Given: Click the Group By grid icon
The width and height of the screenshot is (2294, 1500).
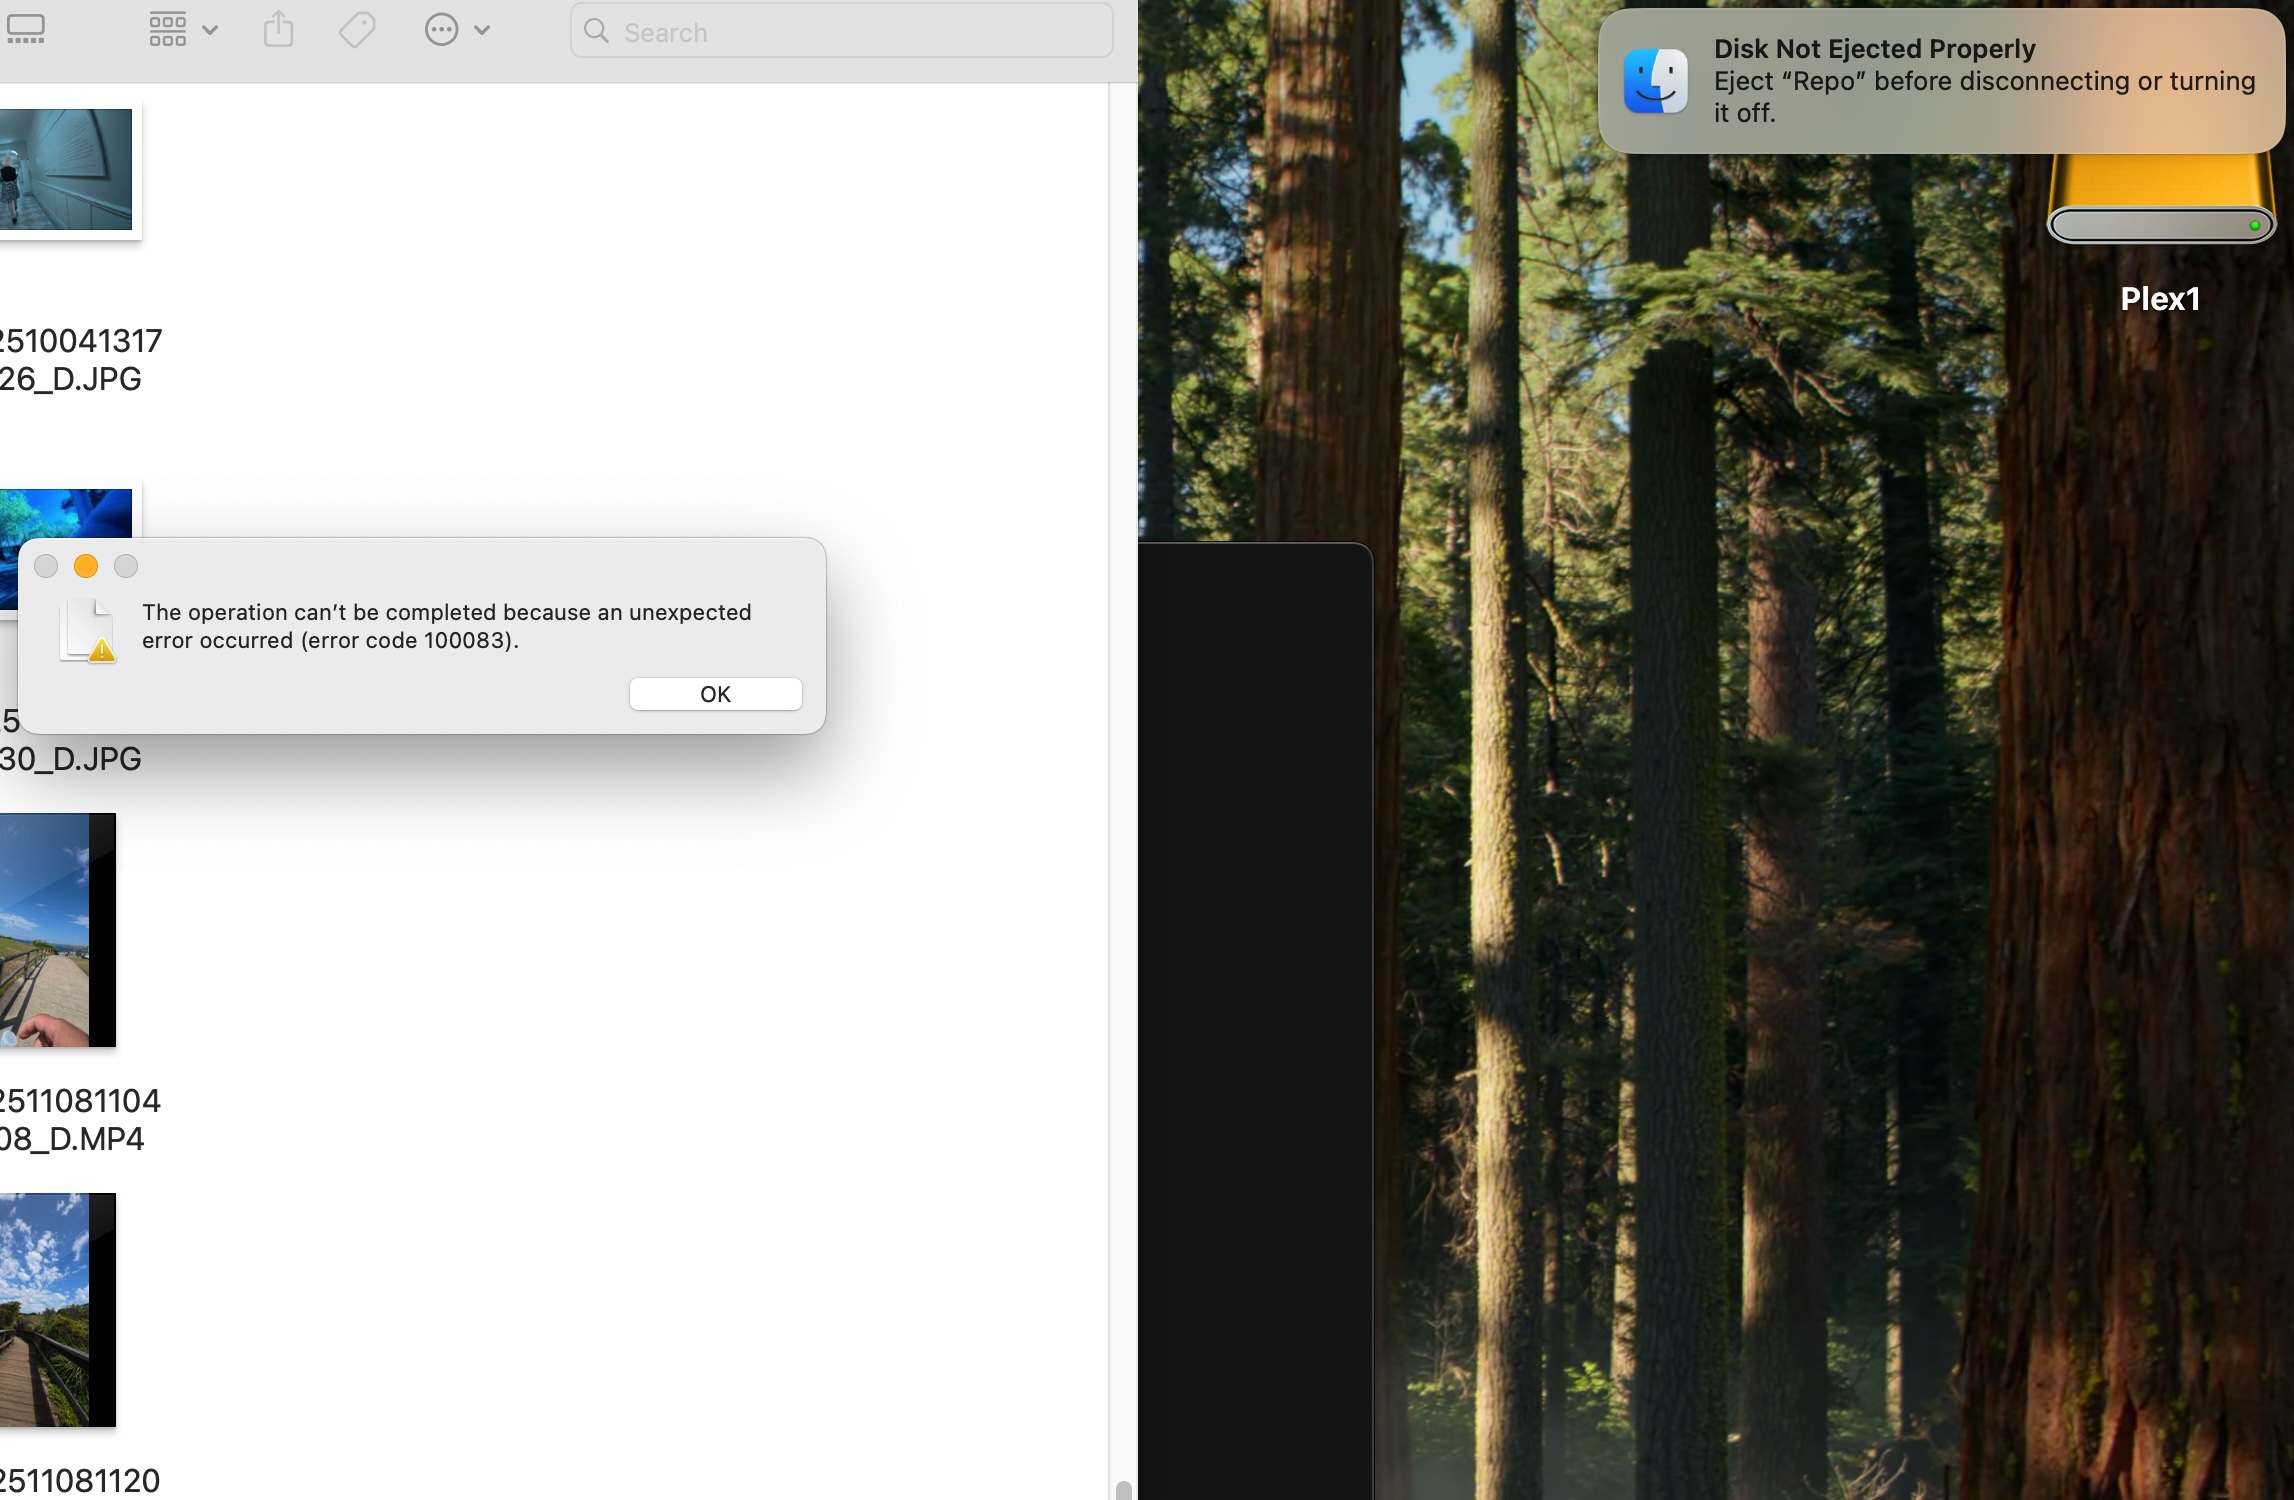Looking at the screenshot, I should point(167,30).
